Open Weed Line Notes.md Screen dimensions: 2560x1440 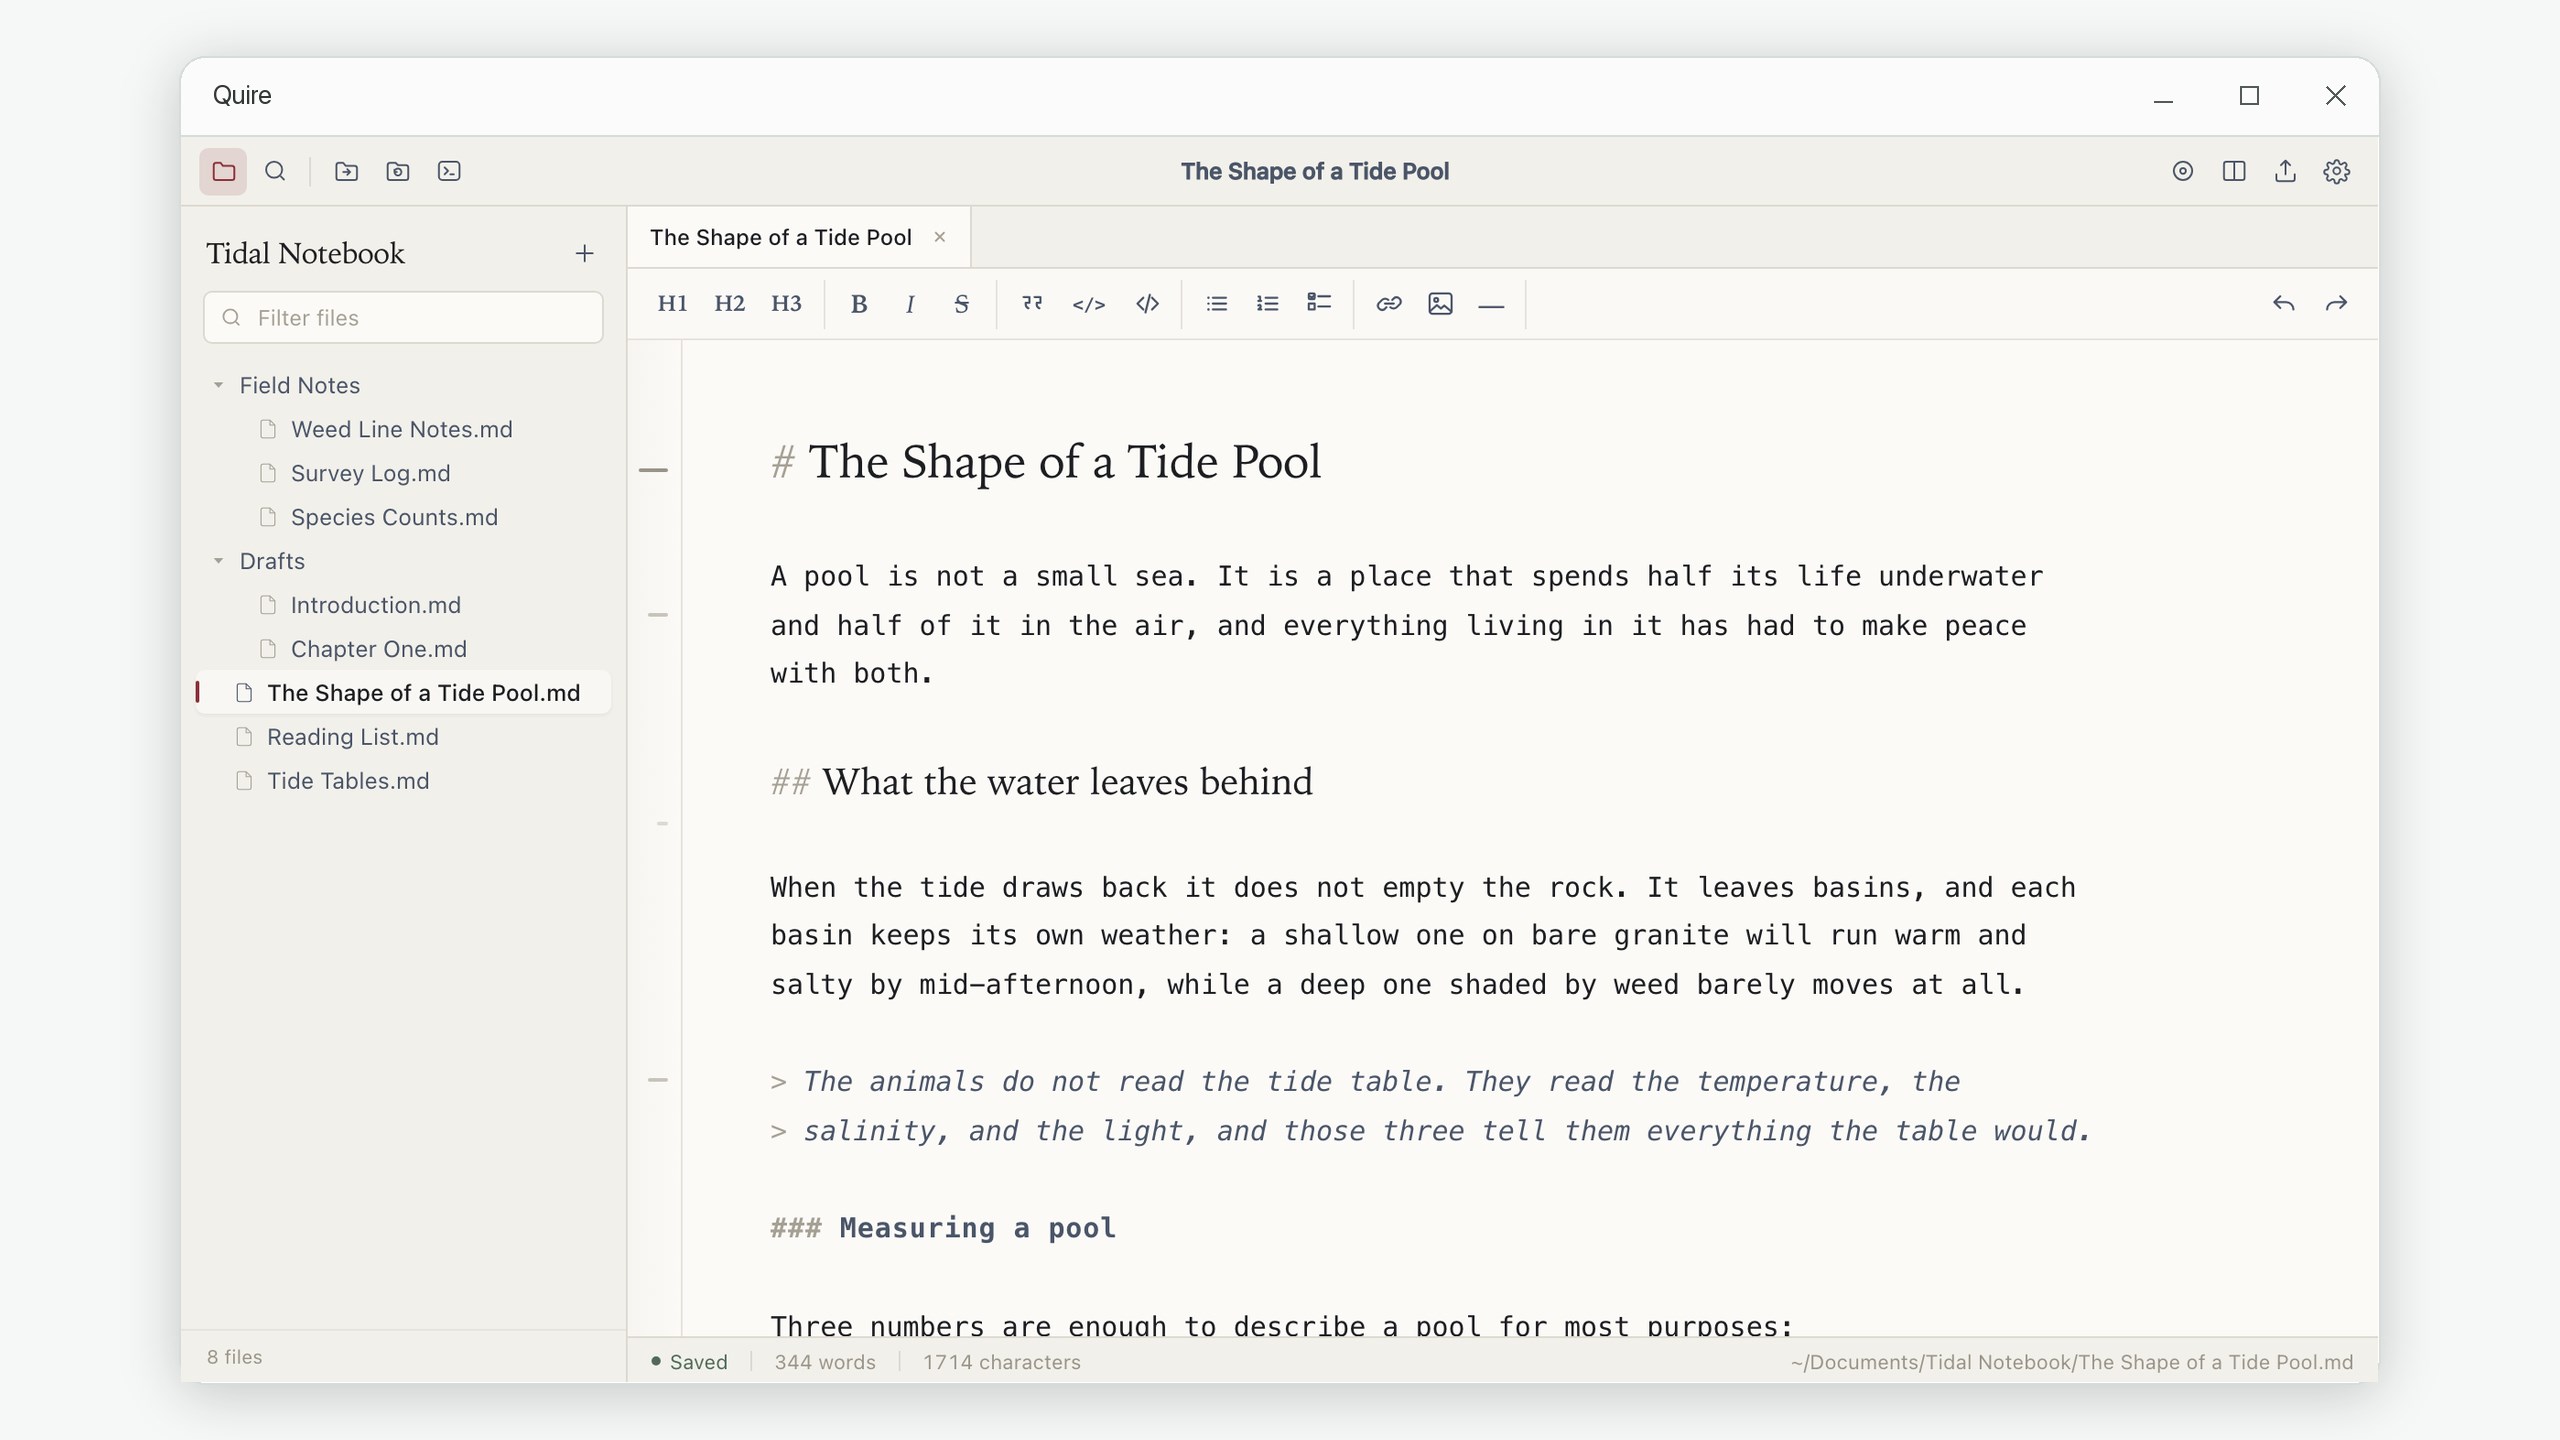tap(404, 429)
